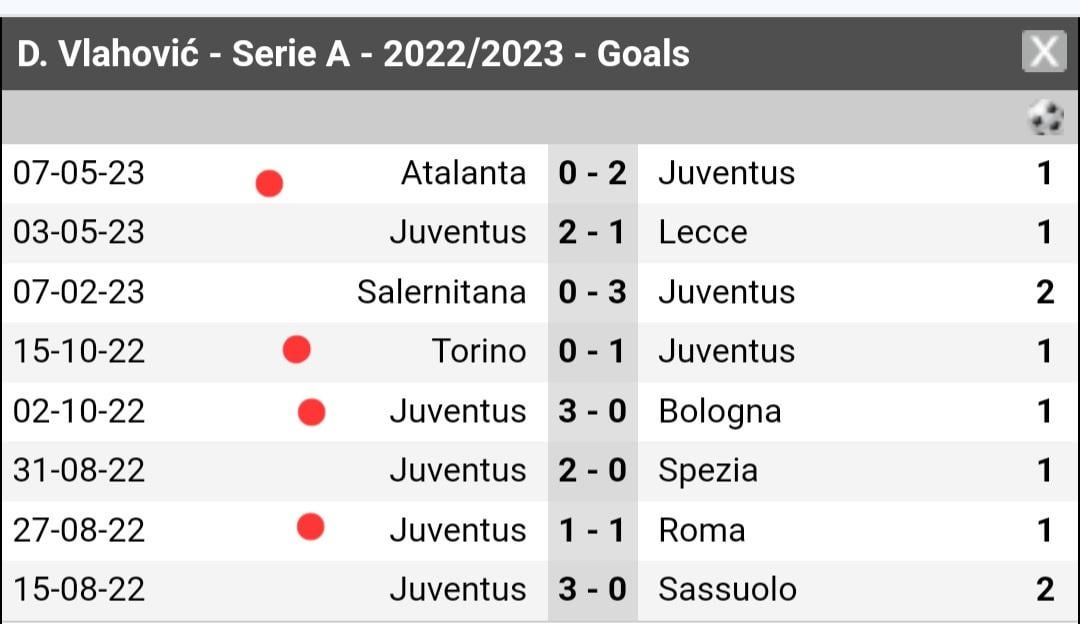Click red dot in Atalanta match row
This screenshot has height=624, width=1080.
(269, 183)
